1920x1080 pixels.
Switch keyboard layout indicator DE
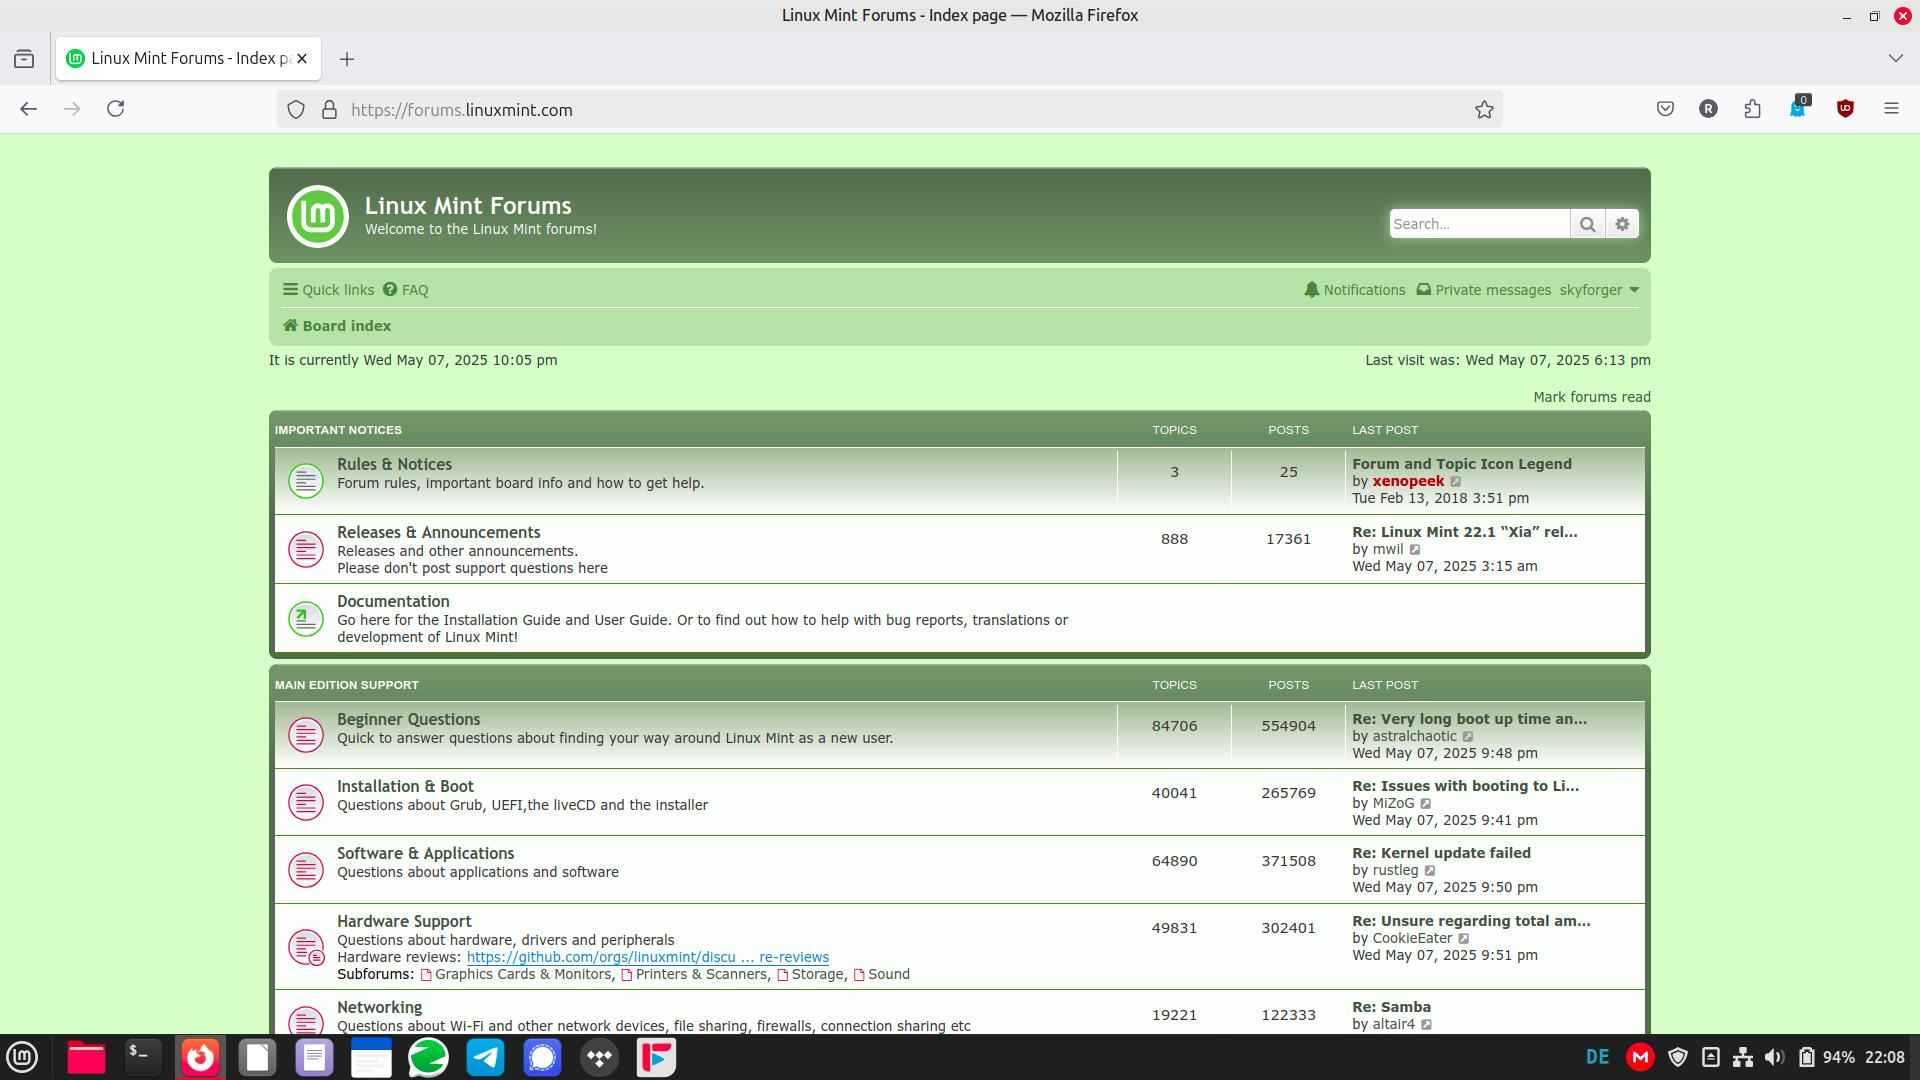(x=1597, y=1057)
